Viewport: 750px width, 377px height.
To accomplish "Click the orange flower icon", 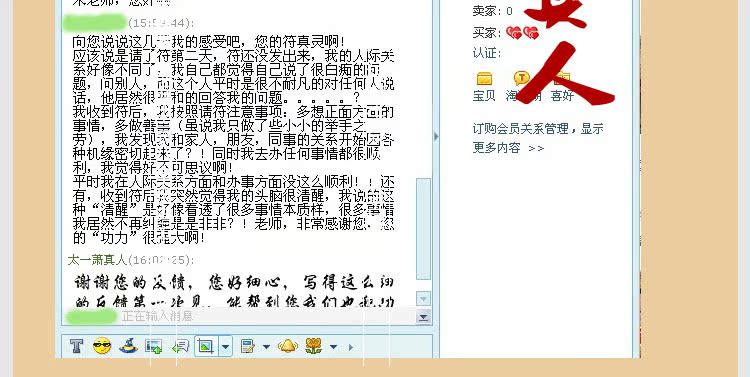I will 313,346.
